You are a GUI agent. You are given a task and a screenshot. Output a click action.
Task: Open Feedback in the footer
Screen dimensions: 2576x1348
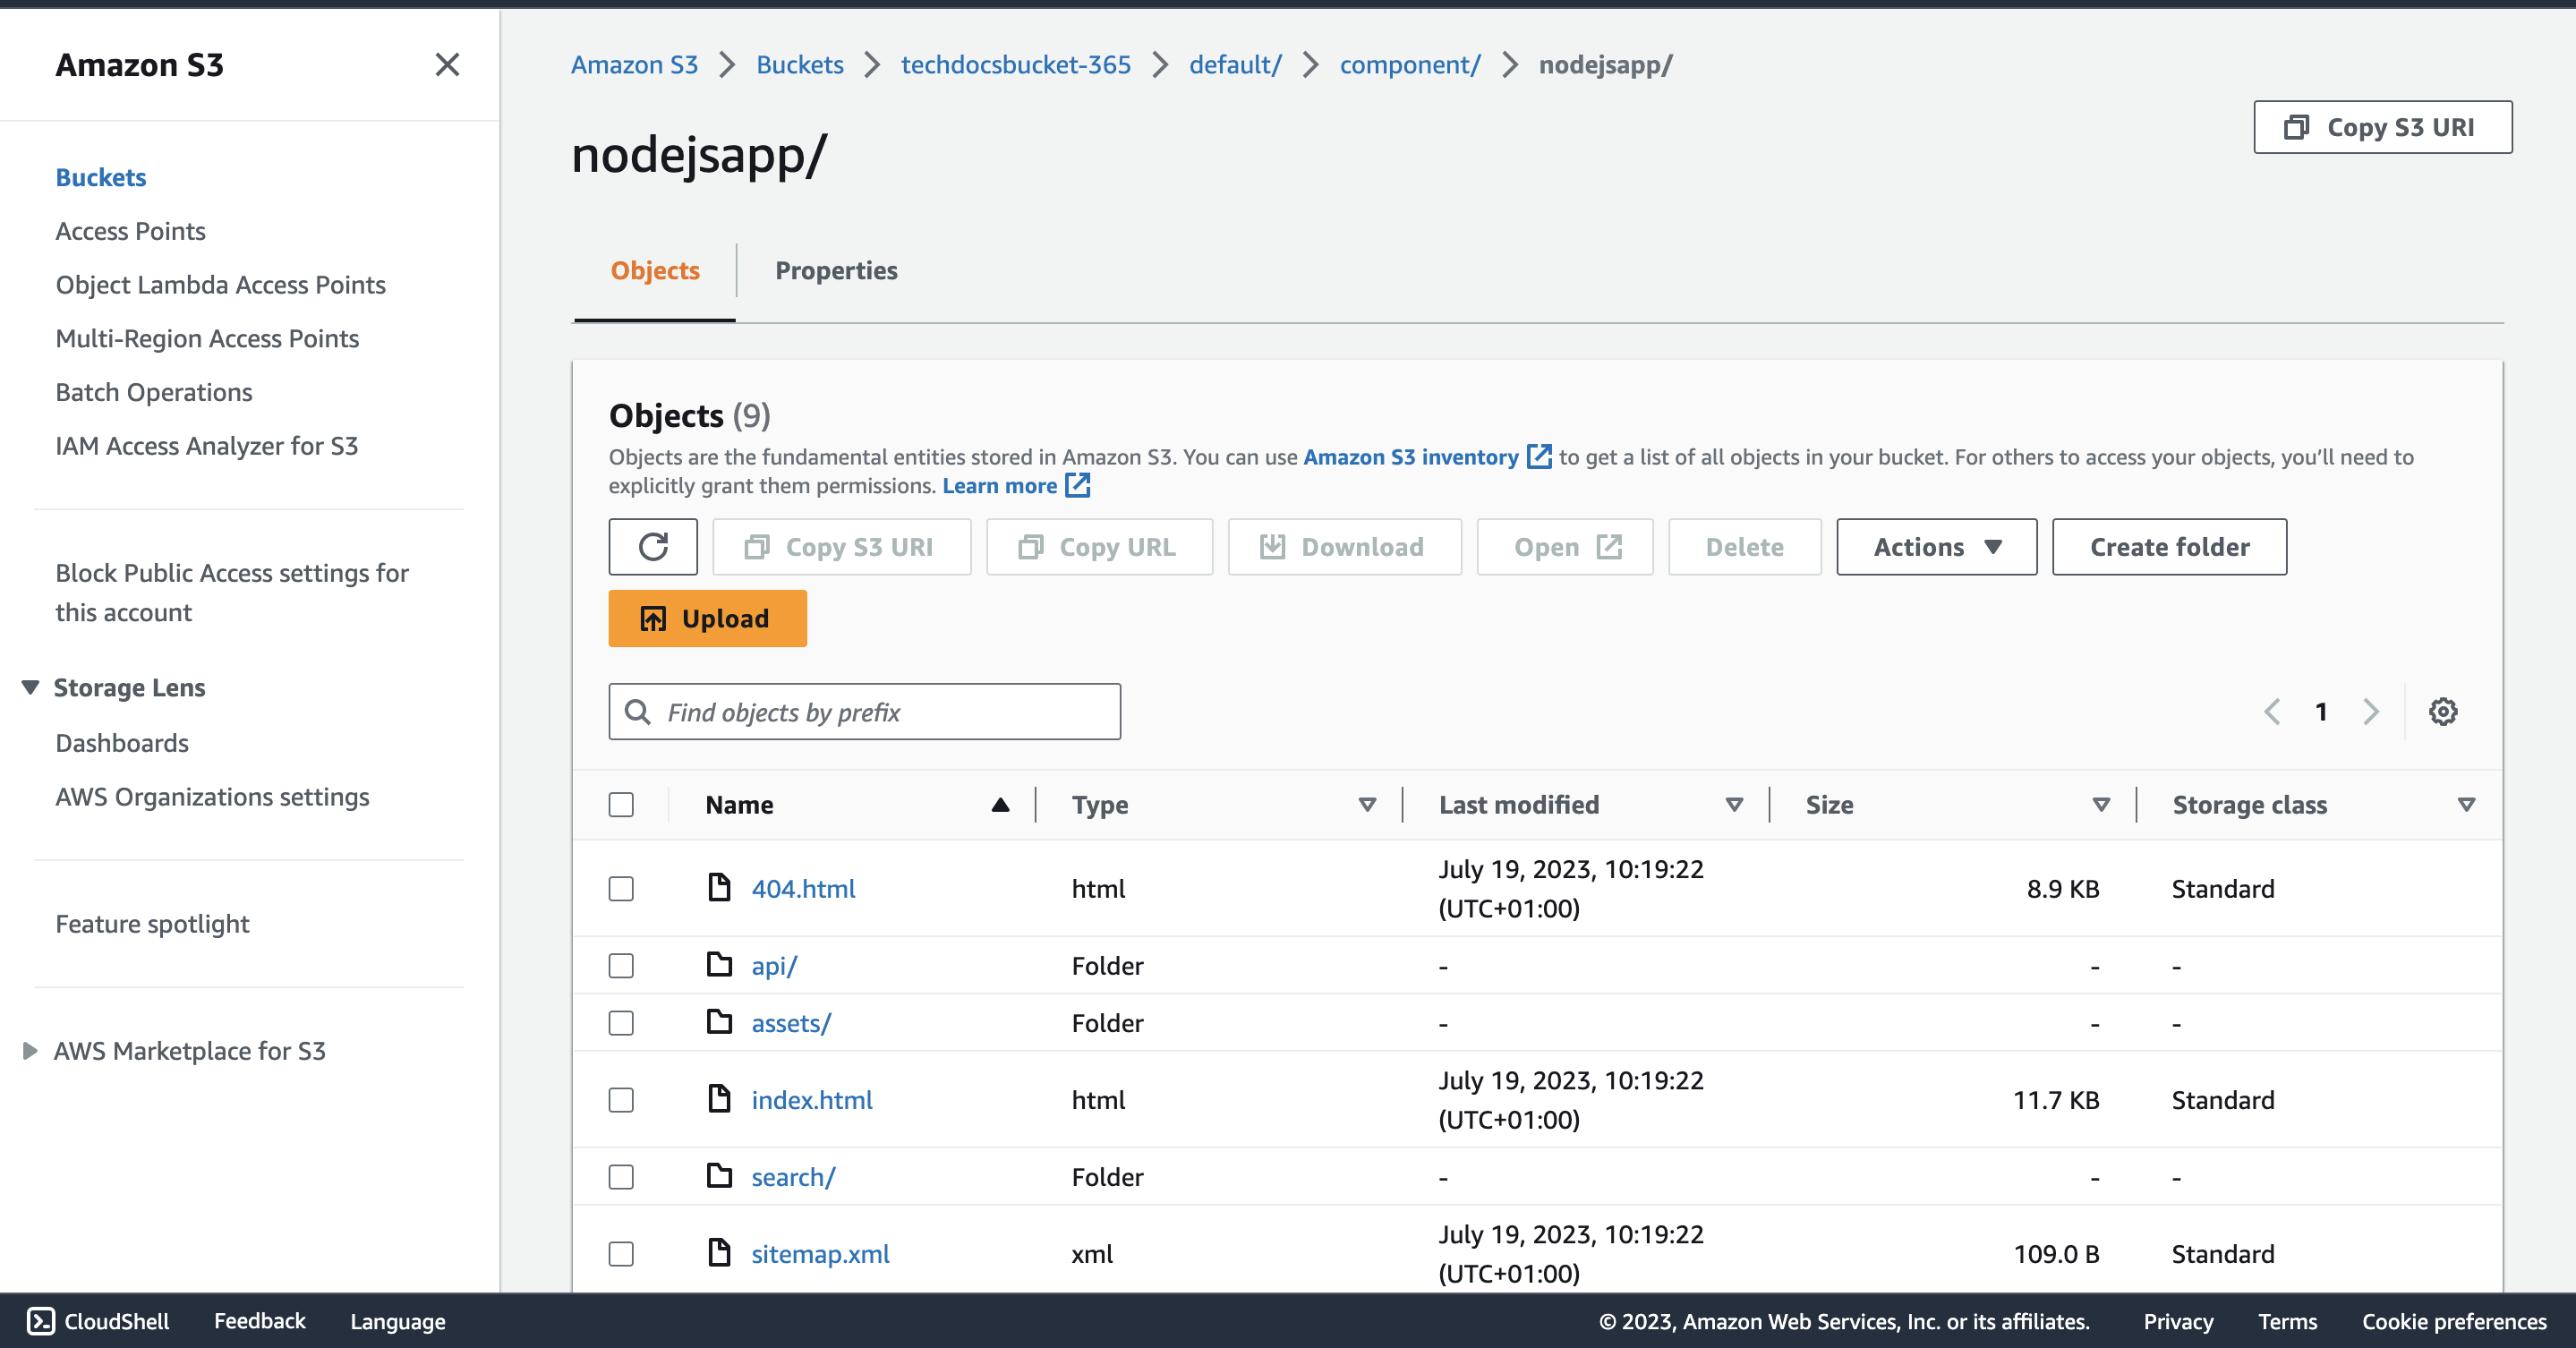click(259, 1321)
